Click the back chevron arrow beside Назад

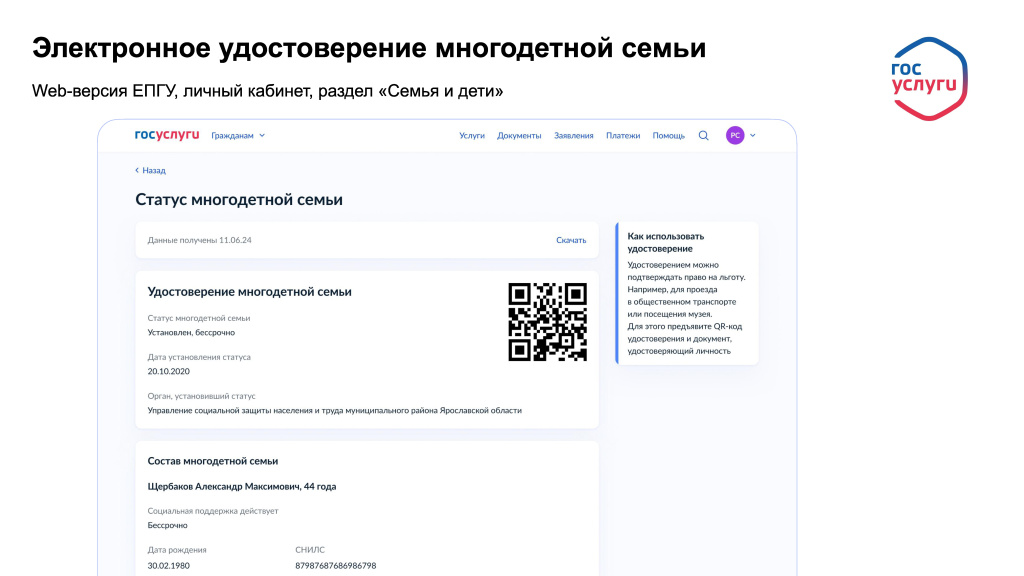pyautogui.click(x=138, y=170)
